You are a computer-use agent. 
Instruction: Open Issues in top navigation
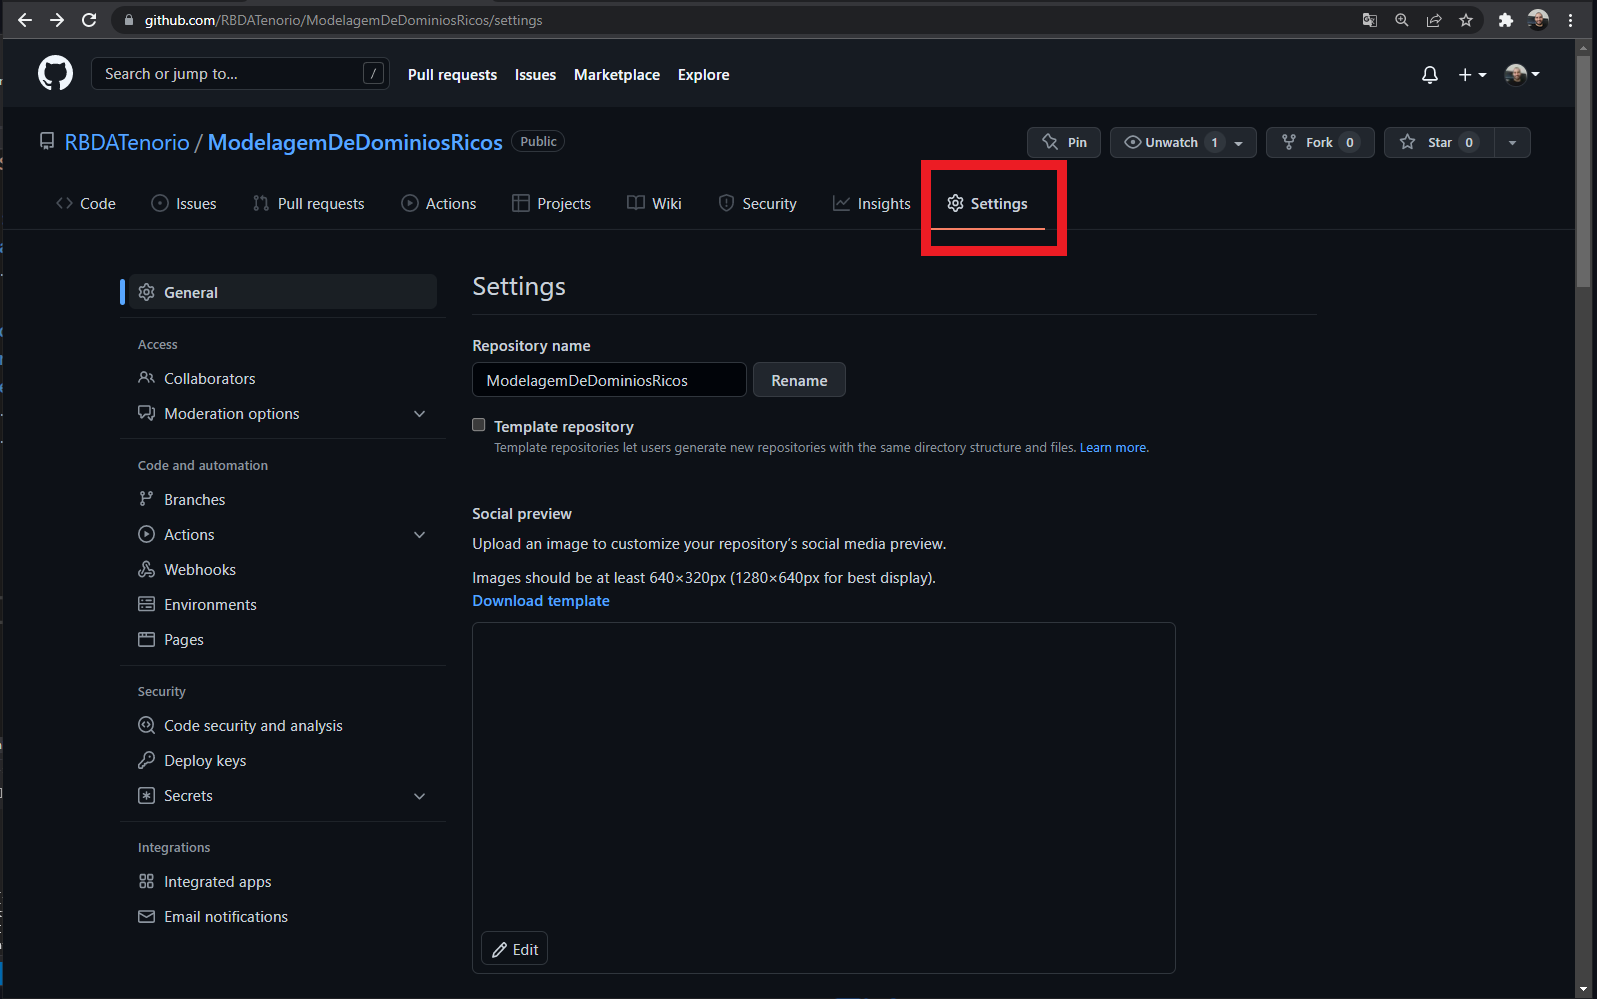[535, 75]
